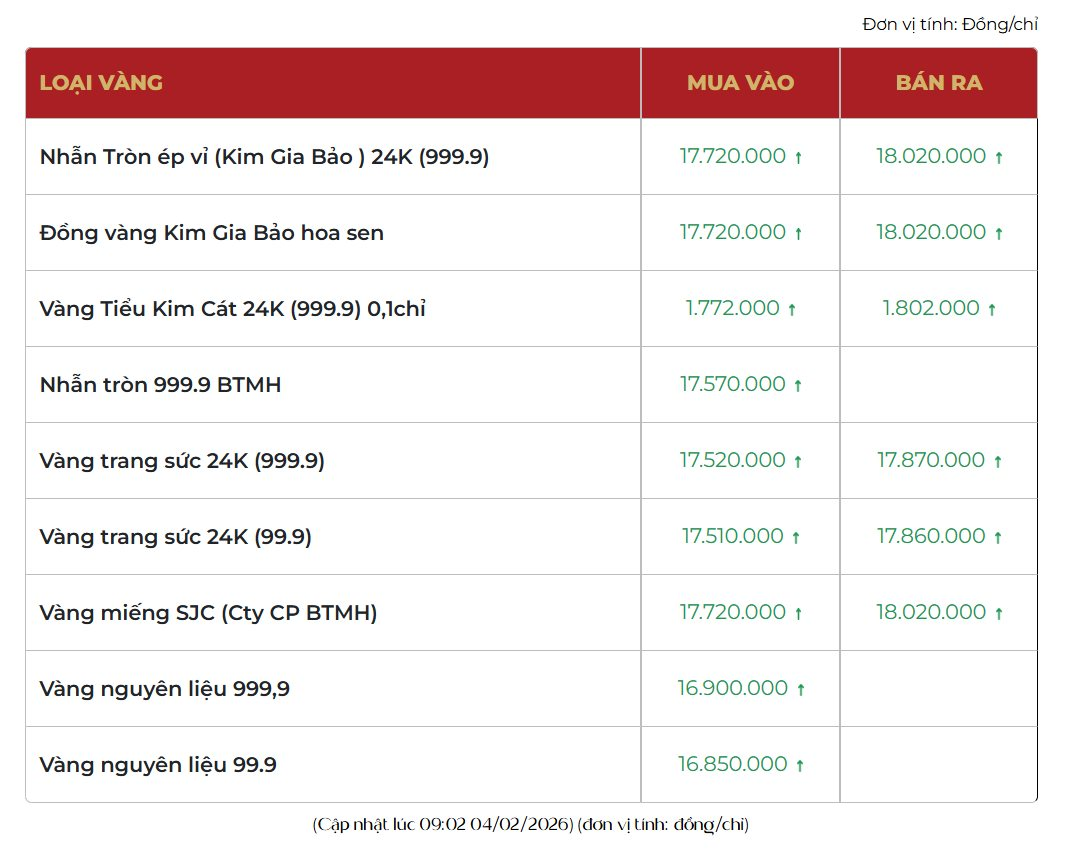The height and width of the screenshot is (849, 1068).
Task: Select the Nhẫn tròn 999.9 BTMH row label
Action: pyautogui.click(x=160, y=385)
